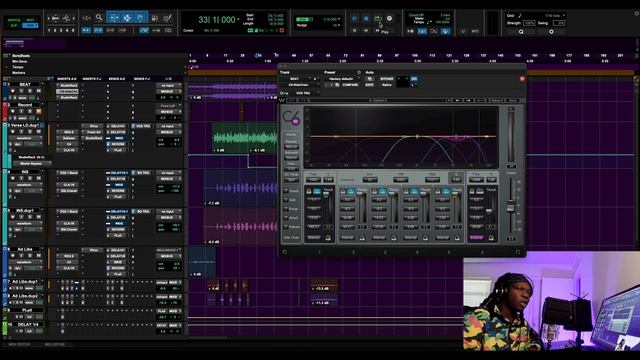Toggle blue bypass button on C6 band 2
Image resolution: width=640 pixels, height=360 pixels.
tap(350, 191)
